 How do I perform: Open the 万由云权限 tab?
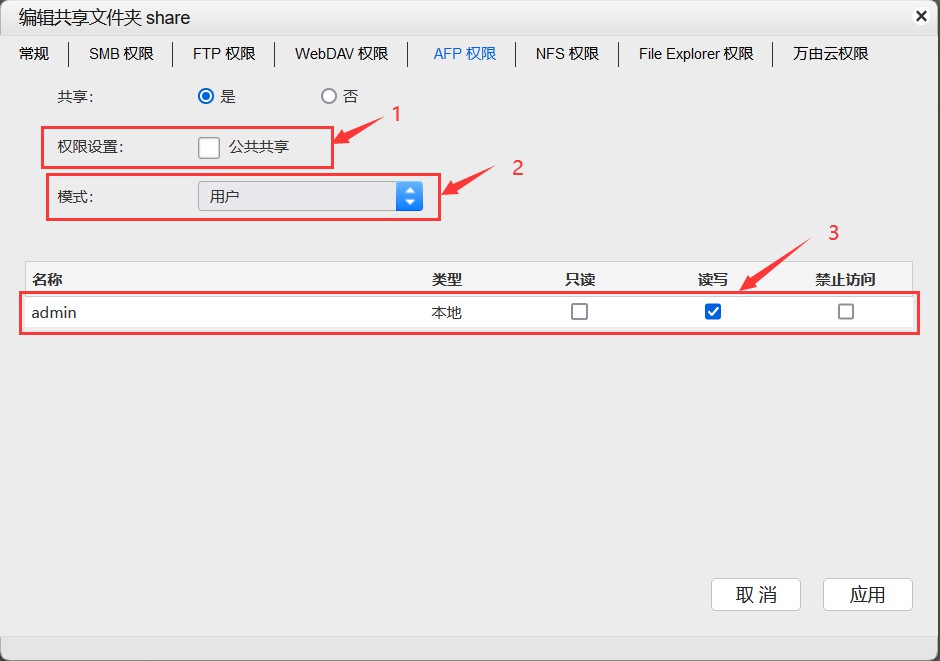(x=830, y=54)
